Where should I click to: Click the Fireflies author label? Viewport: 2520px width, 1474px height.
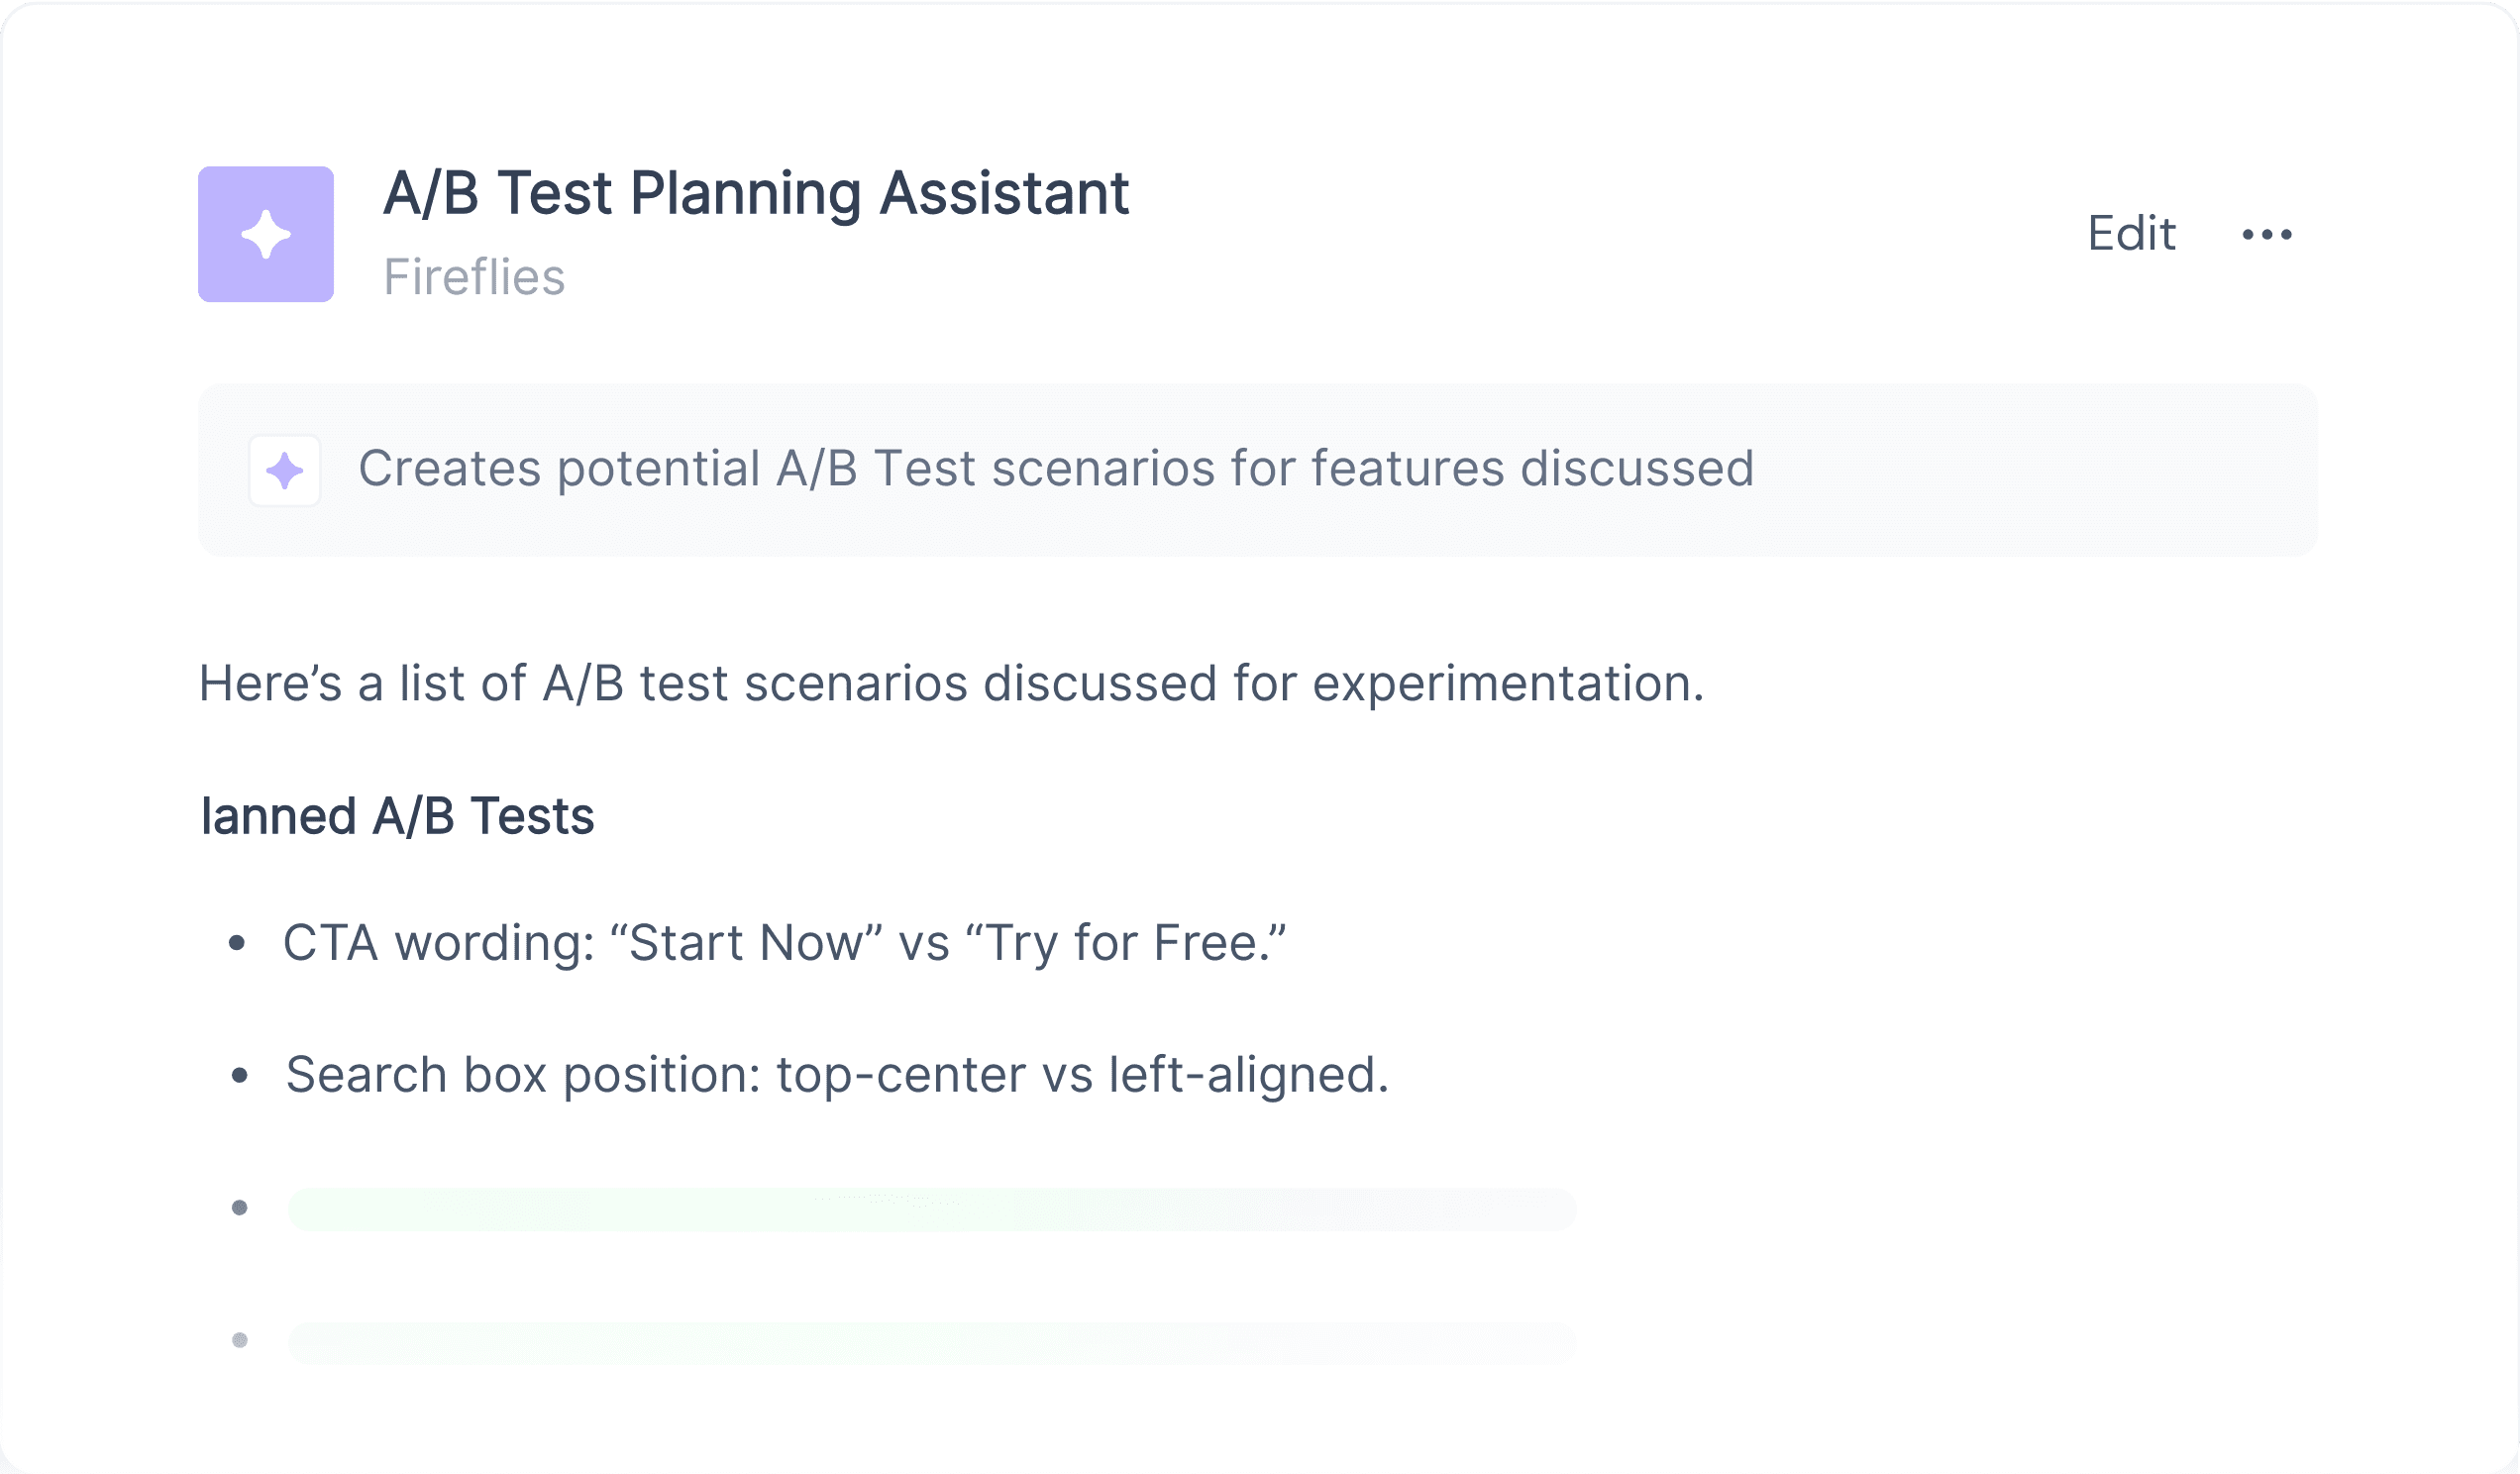coord(475,277)
